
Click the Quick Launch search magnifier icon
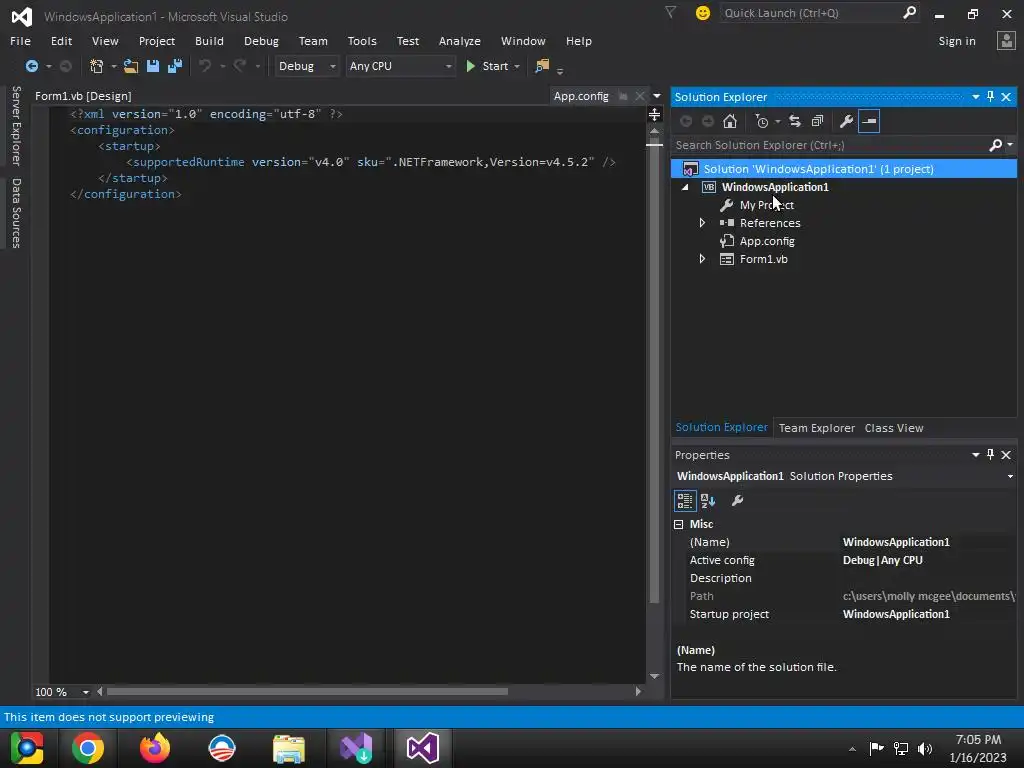(909, 12)
